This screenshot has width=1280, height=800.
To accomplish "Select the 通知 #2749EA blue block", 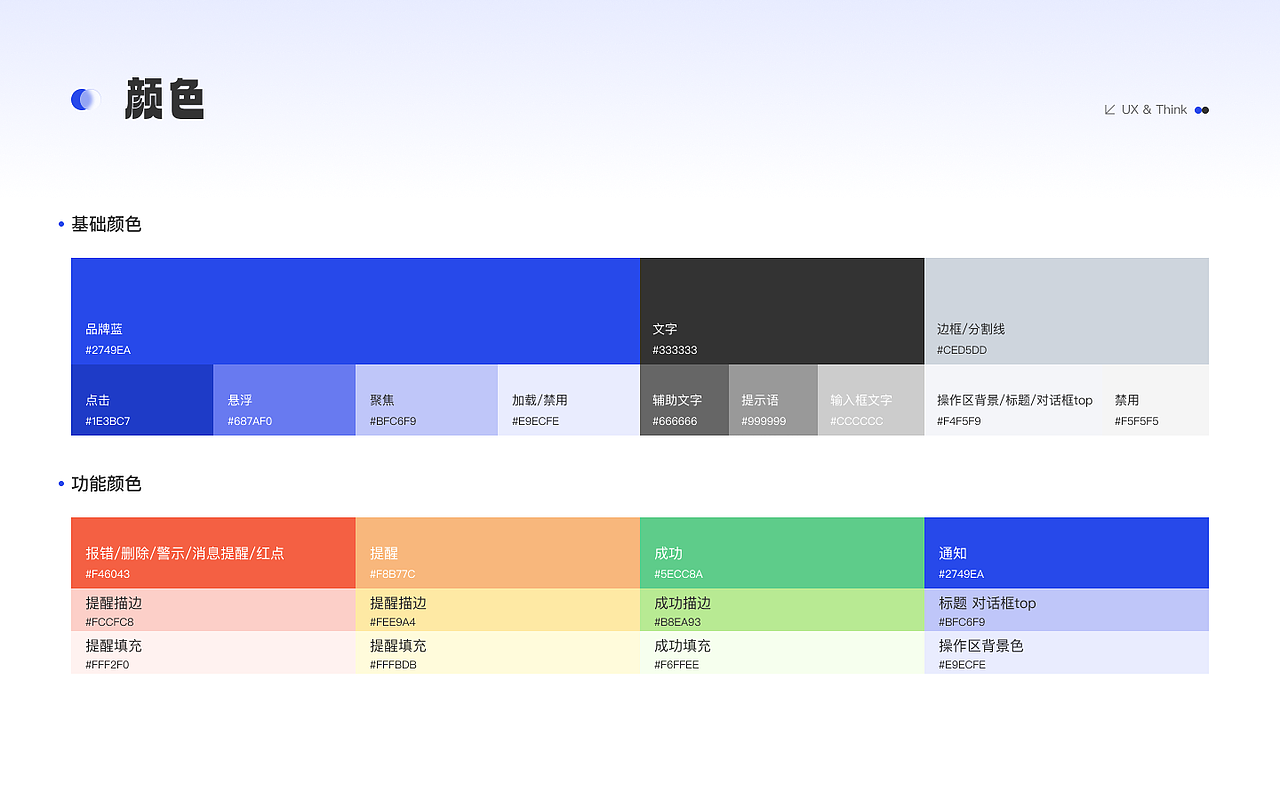I will 1066,552.
